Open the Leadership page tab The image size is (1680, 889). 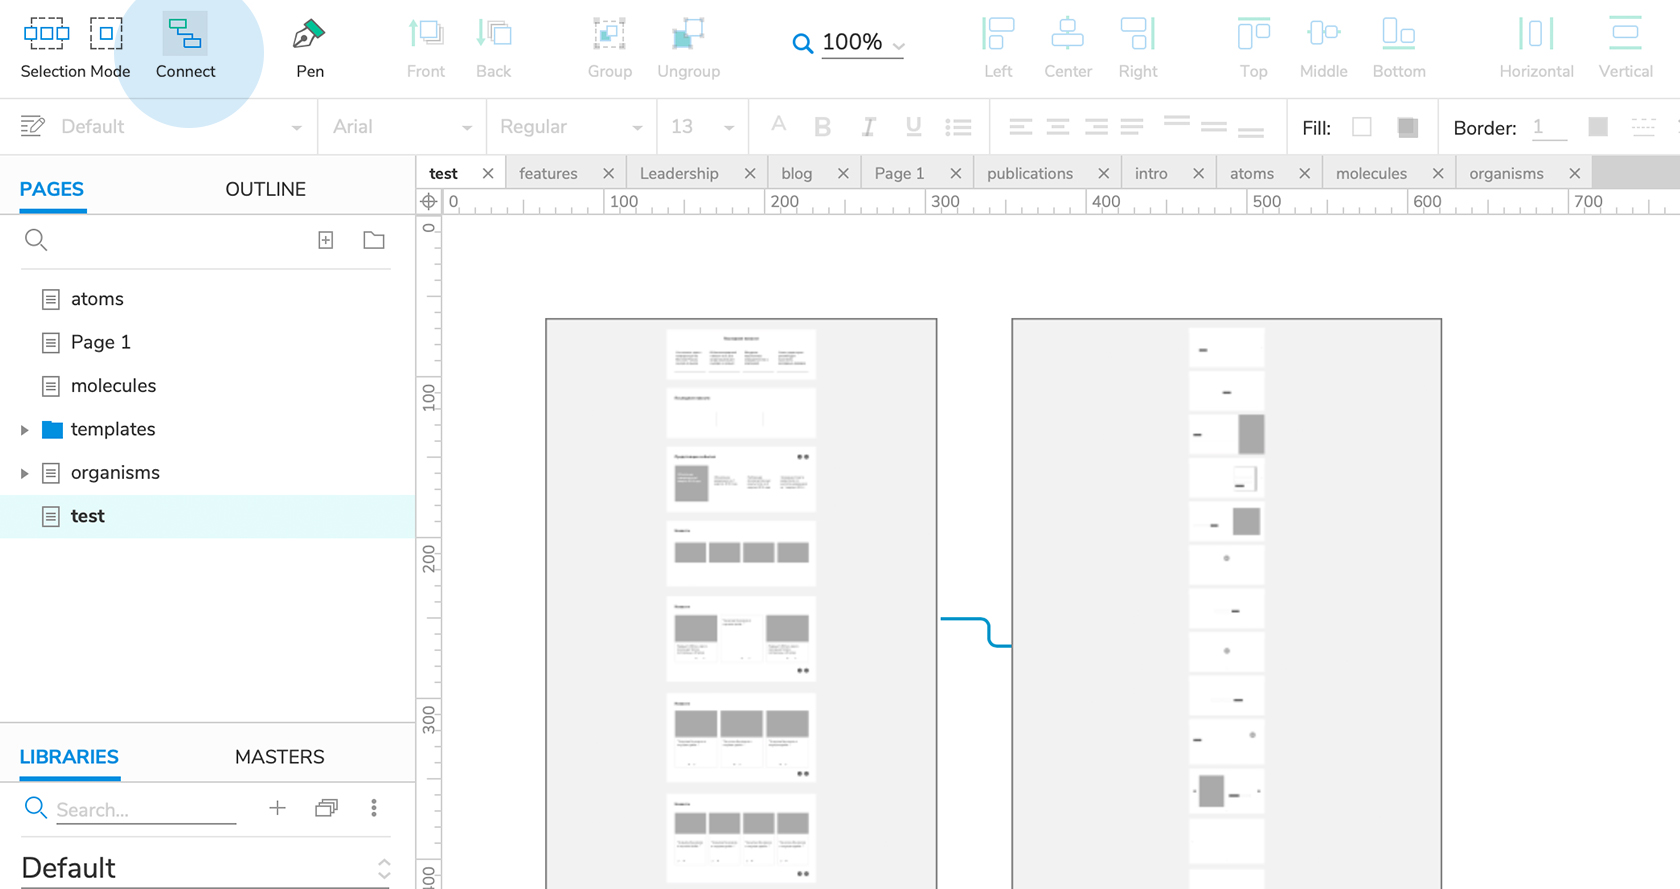click(679, 173)
